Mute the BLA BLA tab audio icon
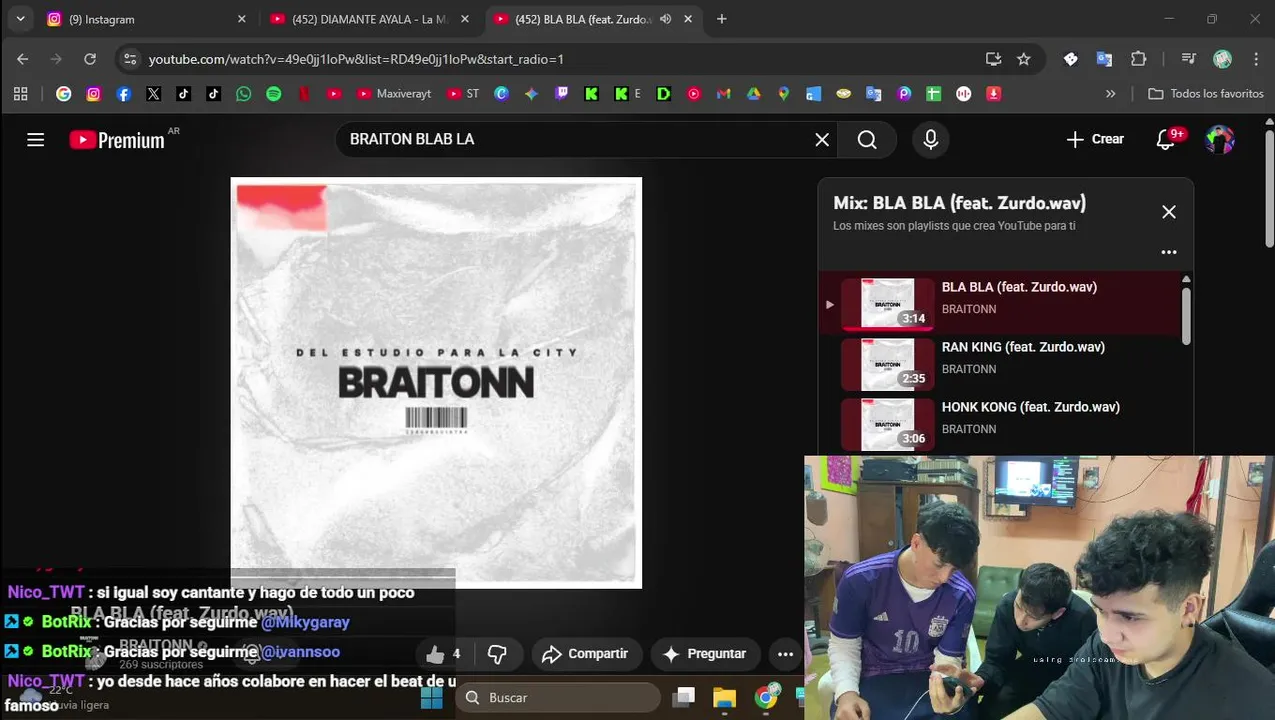Screen dimensions: 1275x720 click(666, 19)
